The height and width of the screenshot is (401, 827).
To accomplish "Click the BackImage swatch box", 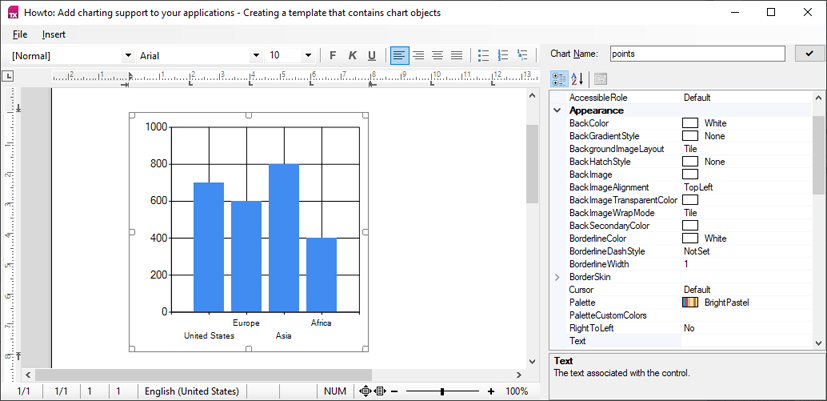I will click(690, 174).
